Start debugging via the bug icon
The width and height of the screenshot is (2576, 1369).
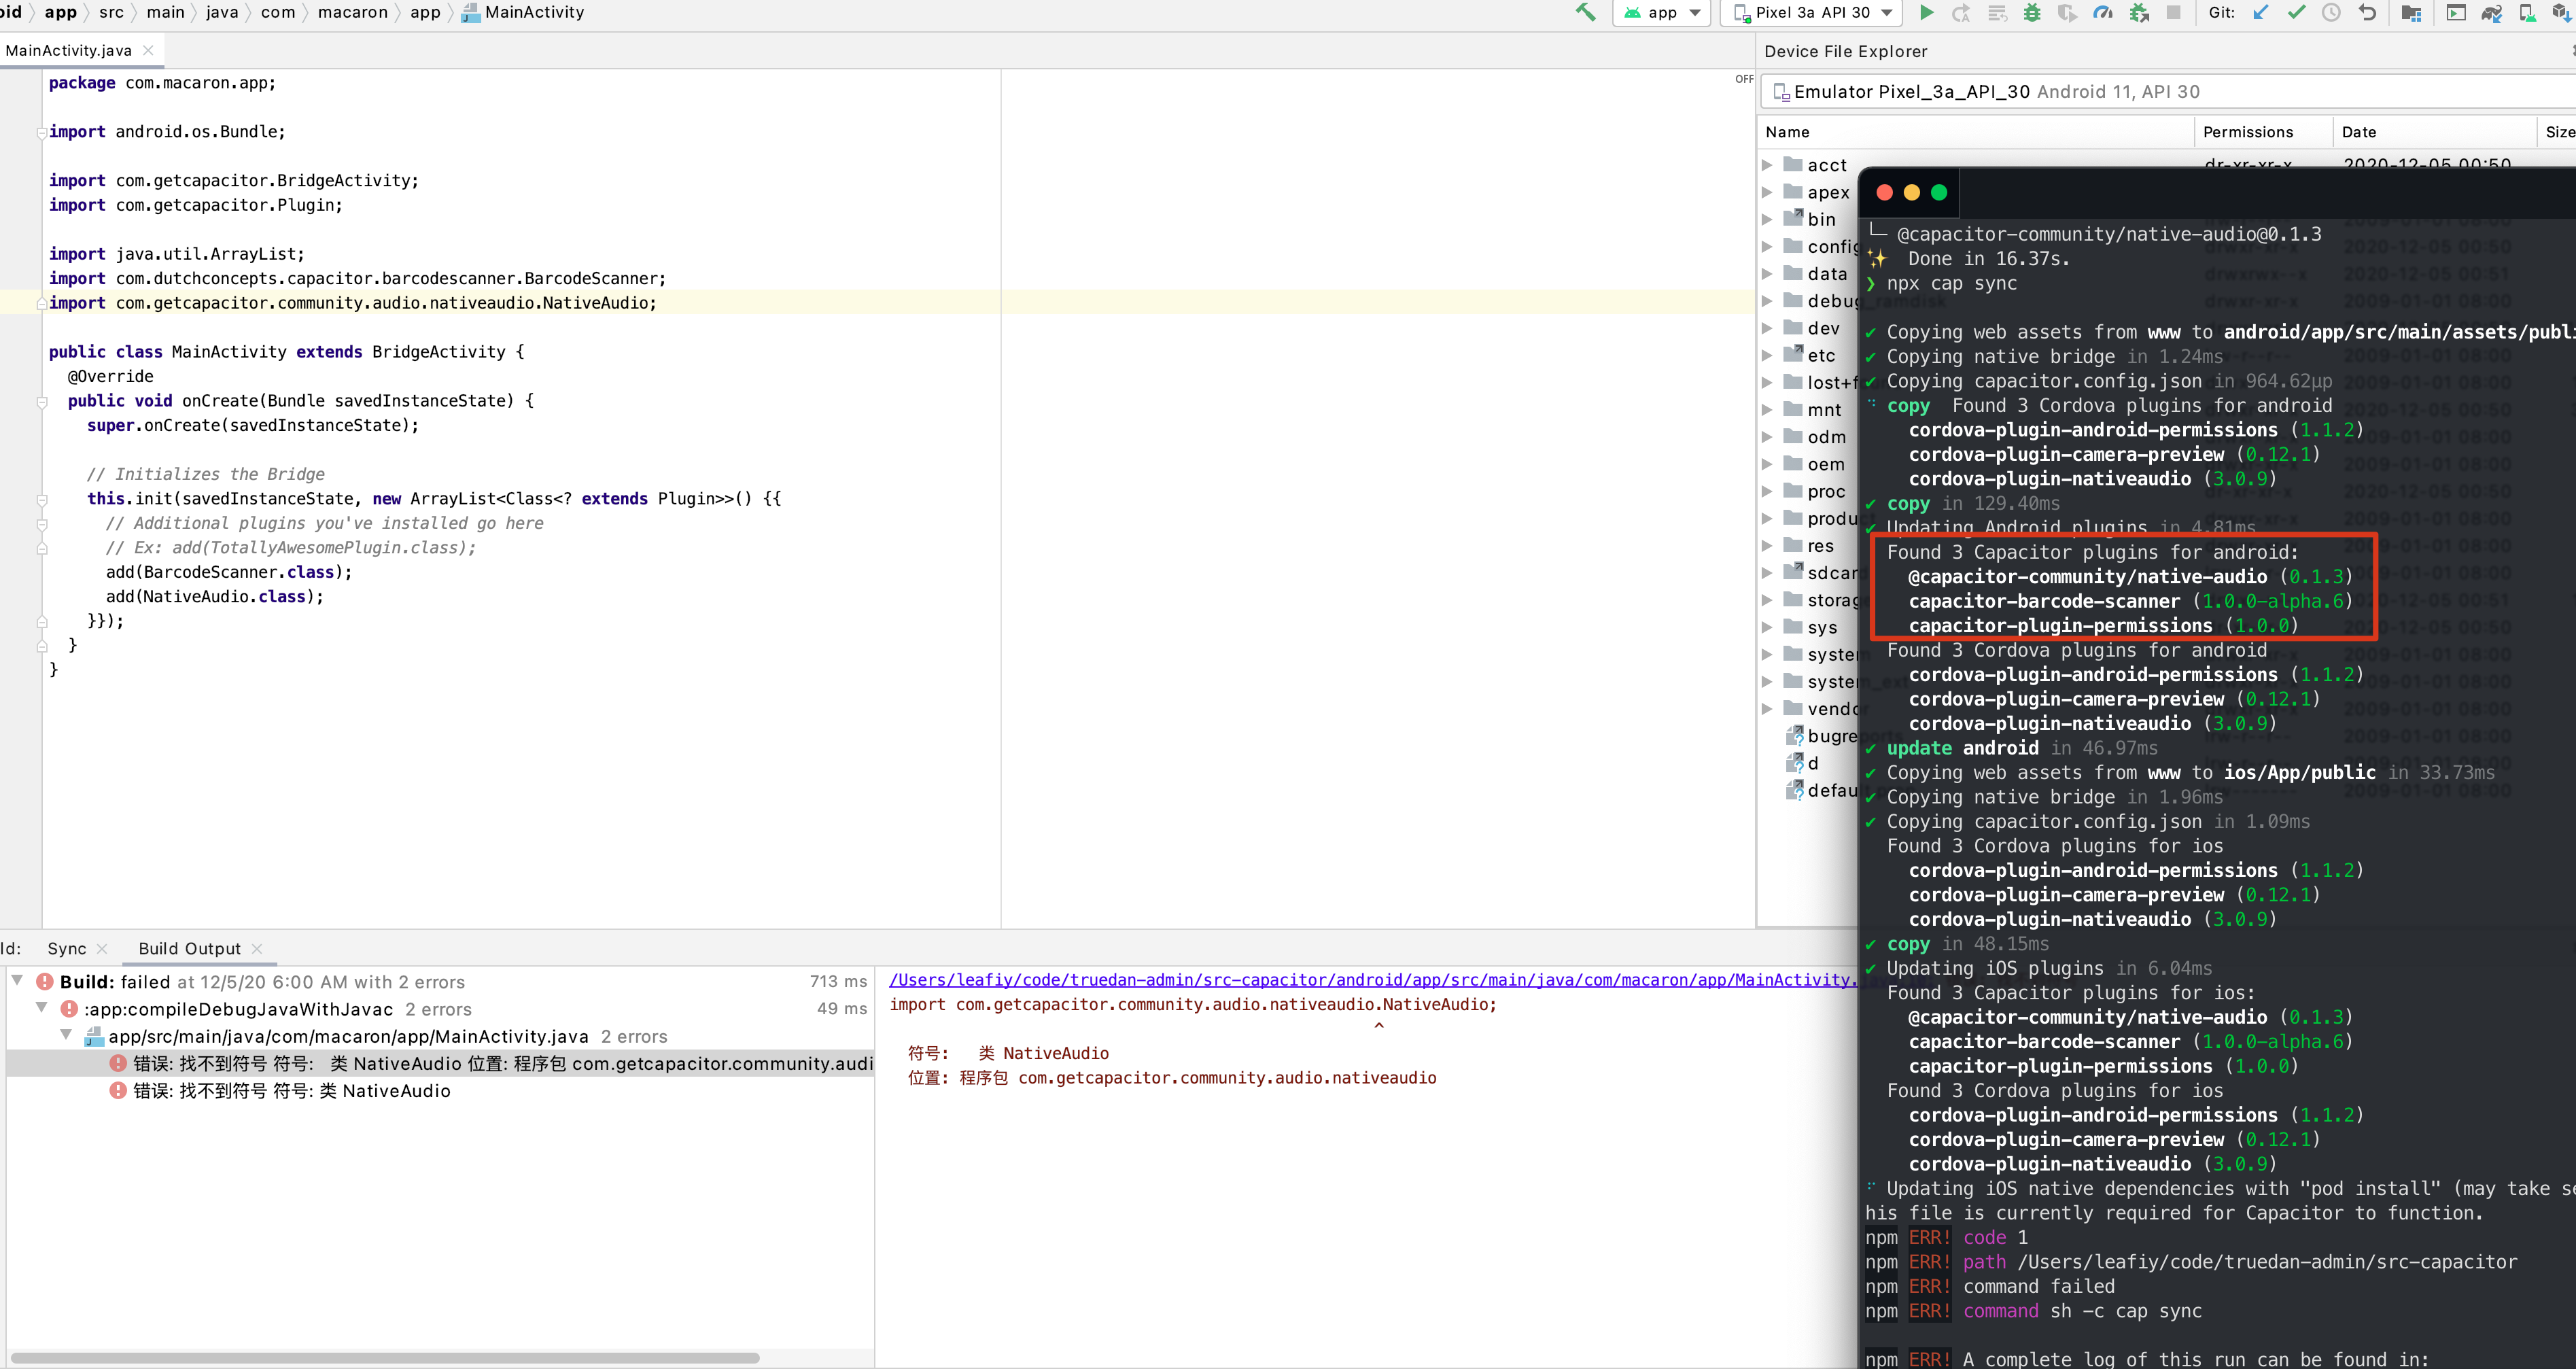click(x=2032, y=13)
